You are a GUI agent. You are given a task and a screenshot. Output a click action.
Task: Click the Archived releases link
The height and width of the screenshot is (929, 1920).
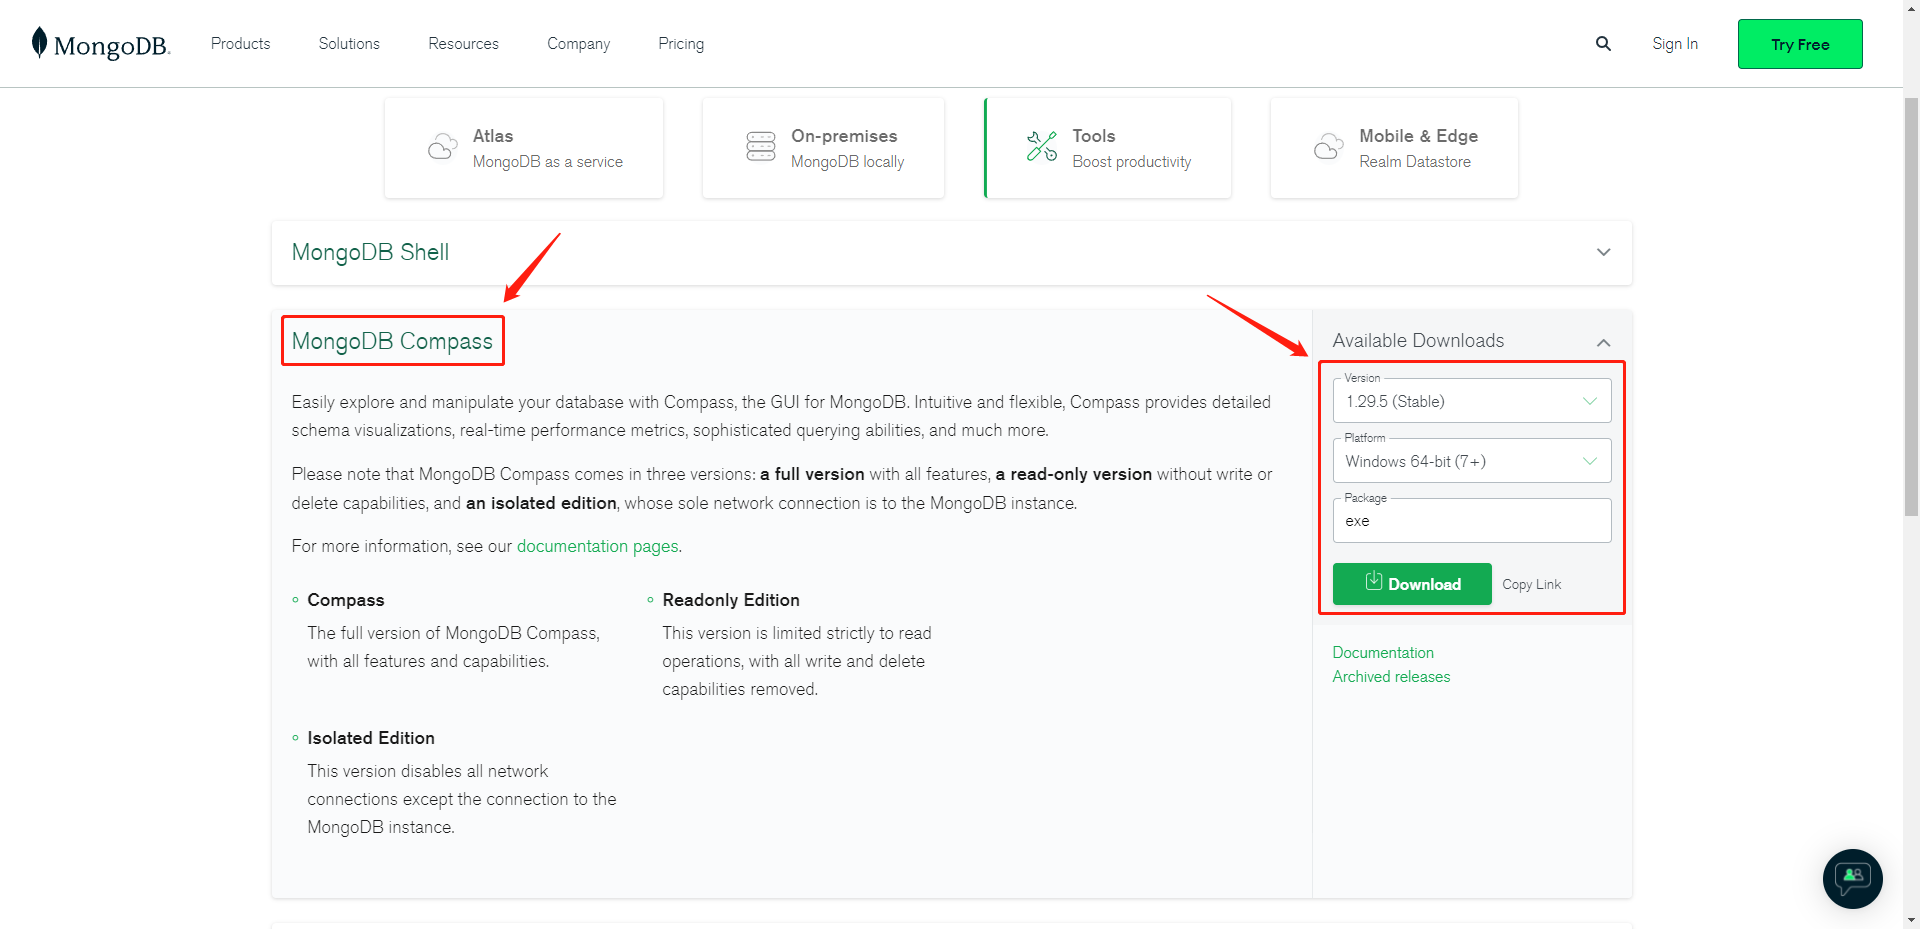[1391, 677]
